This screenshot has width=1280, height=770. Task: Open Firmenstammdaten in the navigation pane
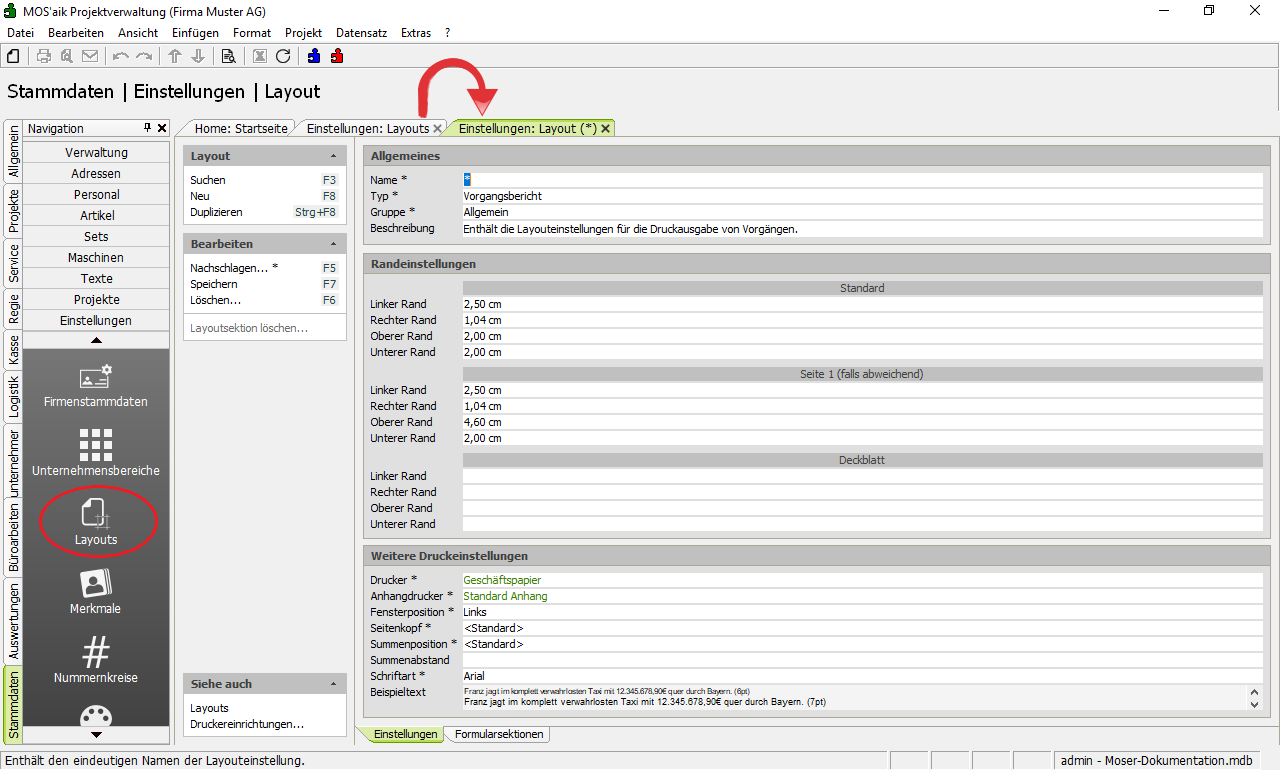click(96, 386)
